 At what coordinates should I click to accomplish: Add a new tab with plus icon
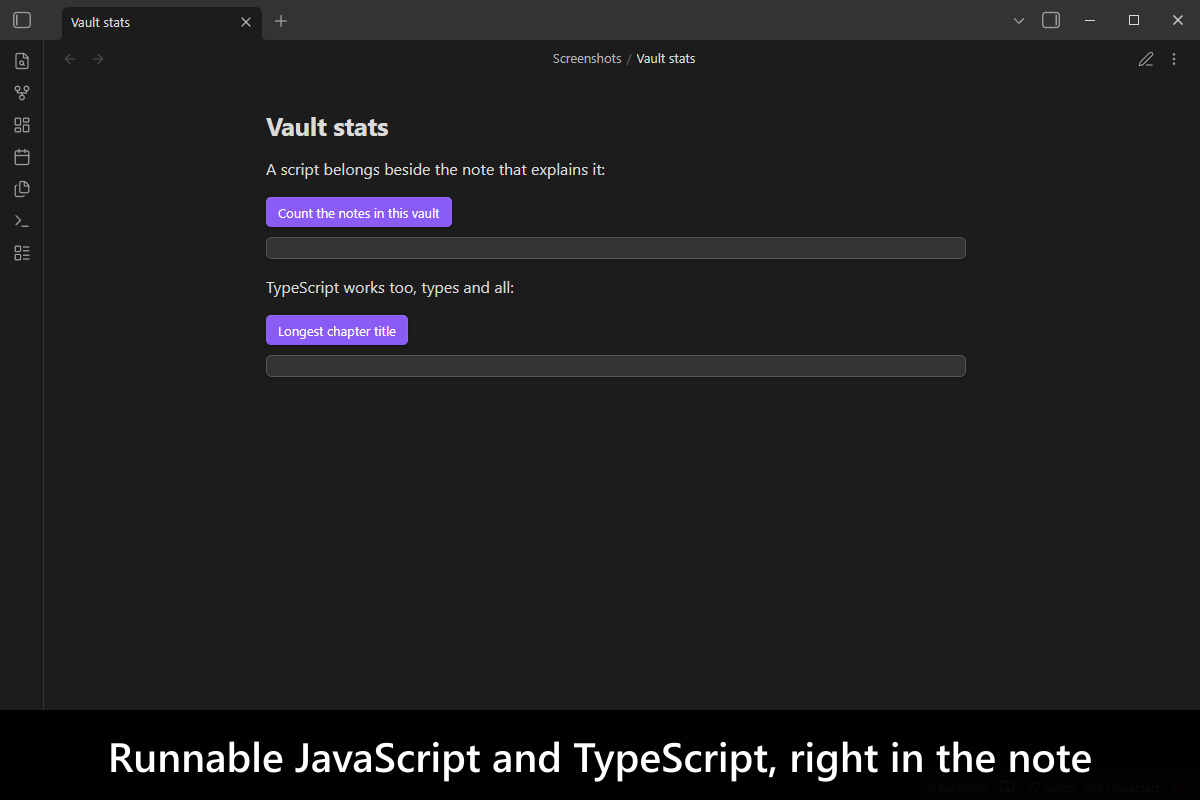[x=281, y=21]
